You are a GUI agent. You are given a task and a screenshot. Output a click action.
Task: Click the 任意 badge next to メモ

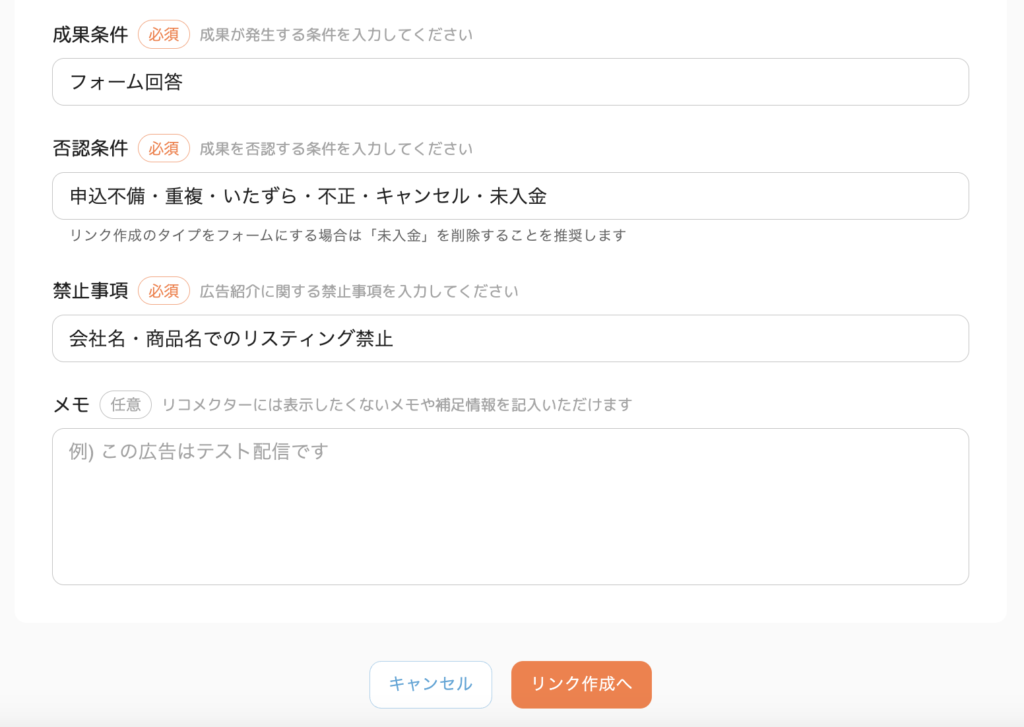125,405
